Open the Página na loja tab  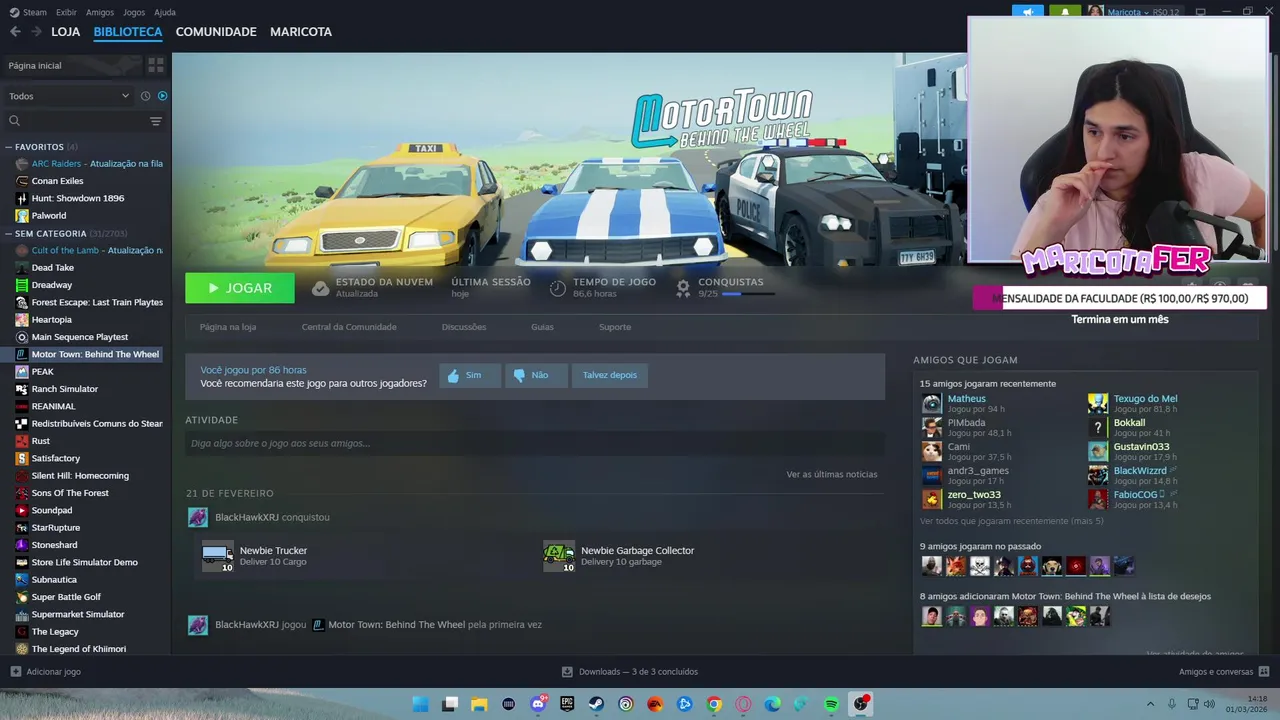coord(228,327)
